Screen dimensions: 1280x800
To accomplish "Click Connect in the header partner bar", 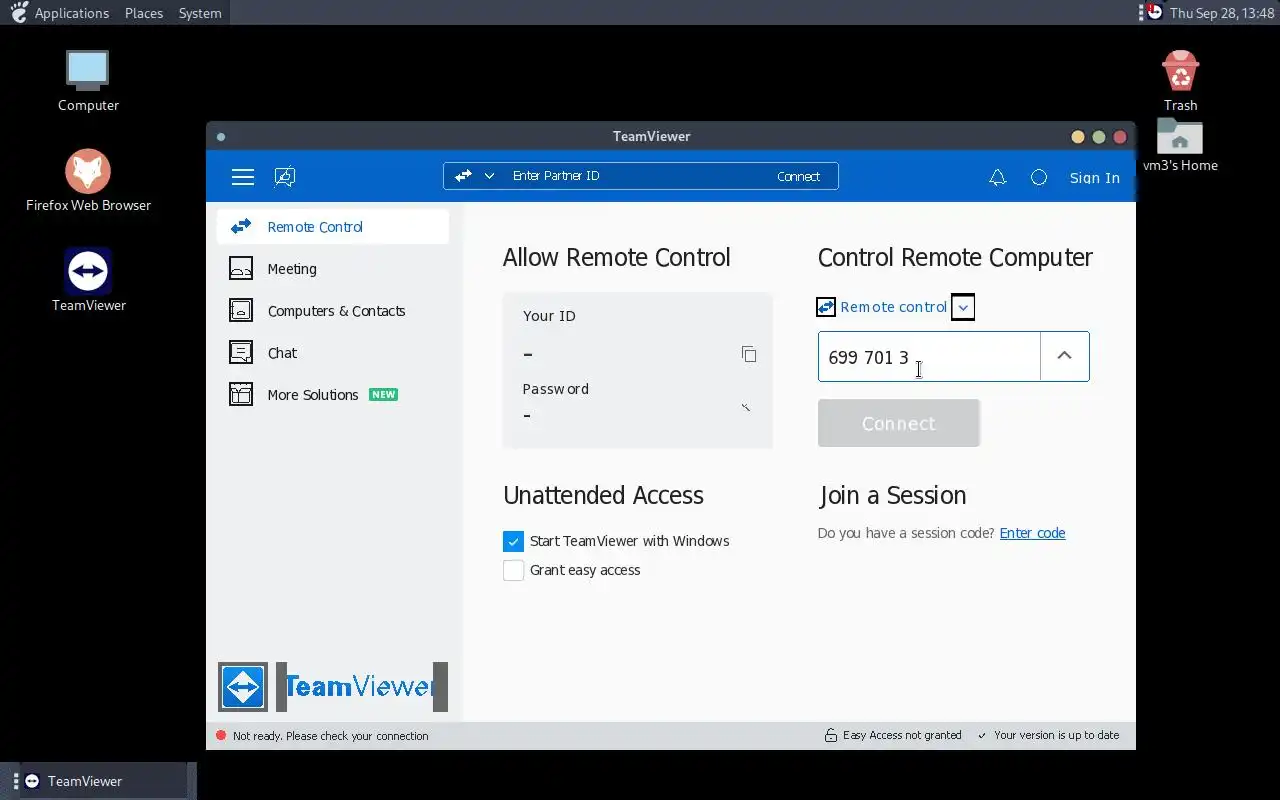I will click(798, 176).
